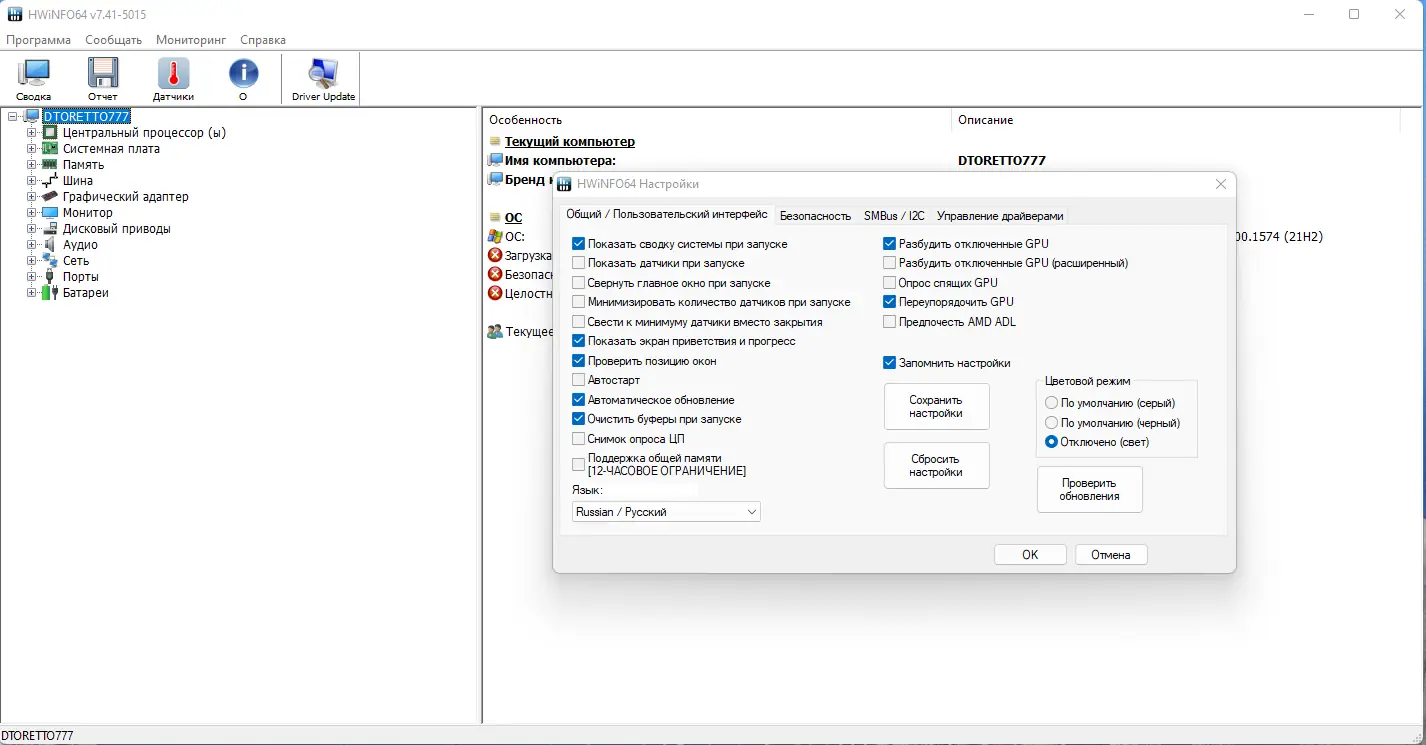Expand the Системная плата tree node
The image size is (1426, 745).
pyautogui.click(x=32, y=149)
